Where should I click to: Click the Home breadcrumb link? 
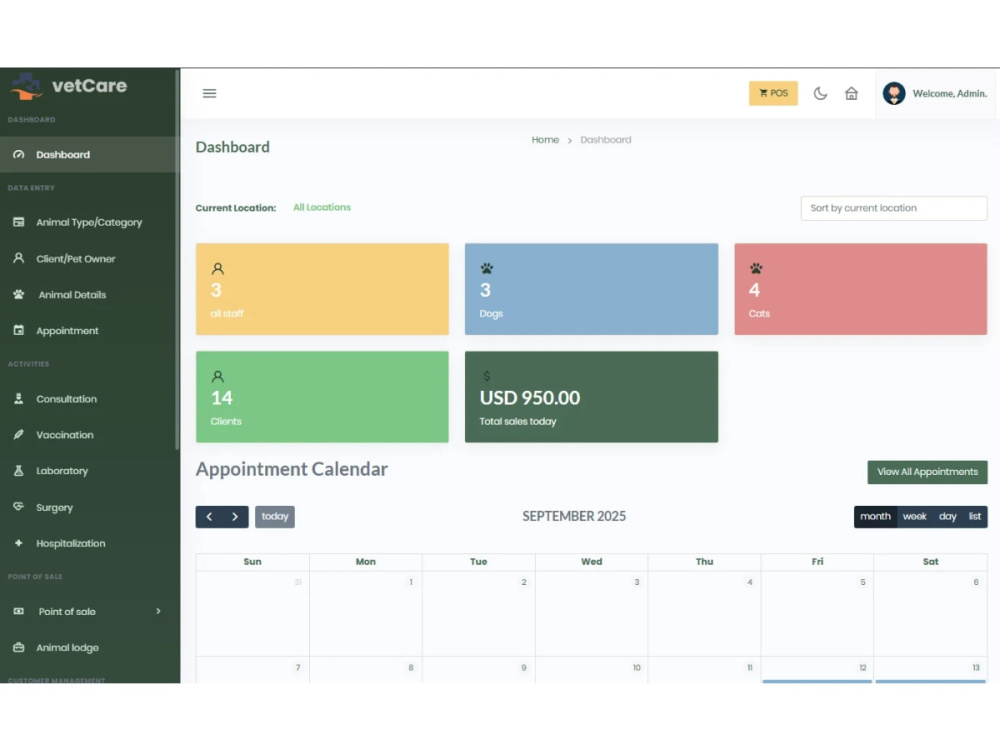point(545,140)
